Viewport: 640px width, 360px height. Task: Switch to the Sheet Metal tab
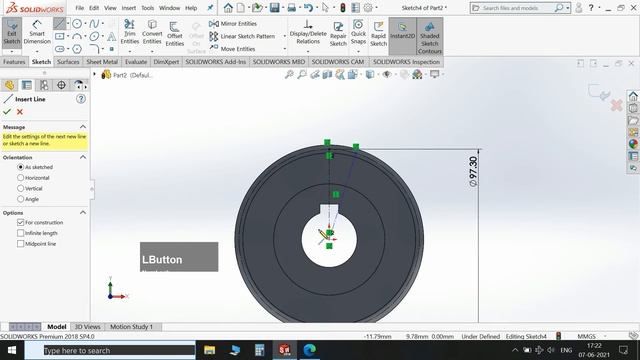[102, 62]
